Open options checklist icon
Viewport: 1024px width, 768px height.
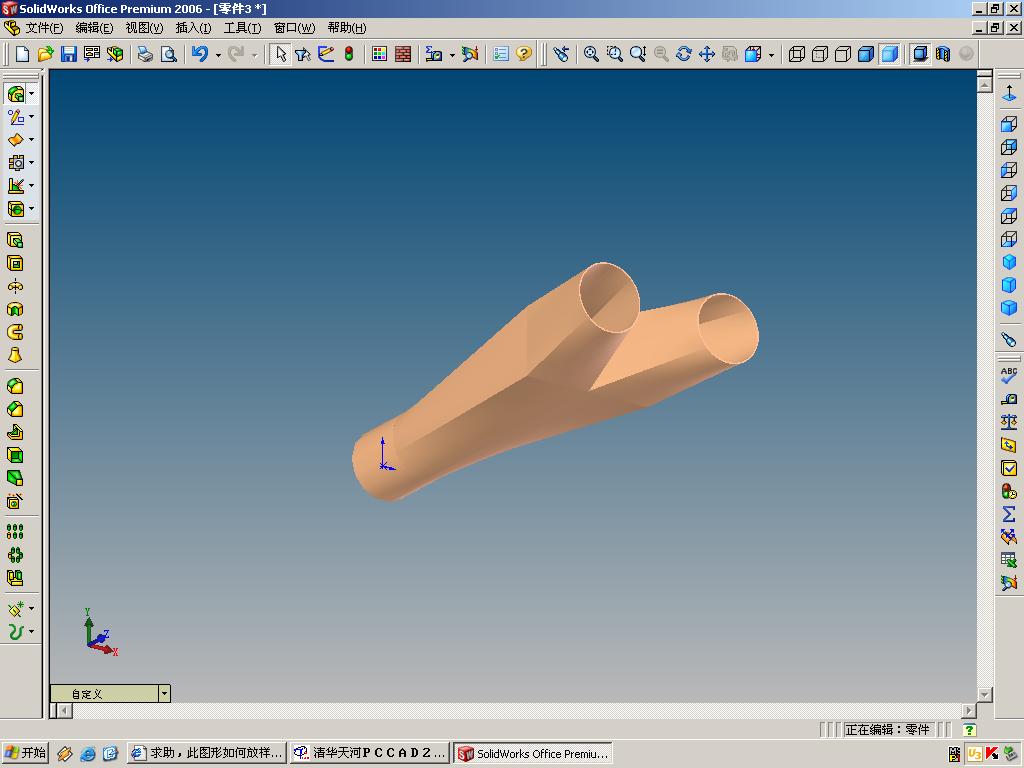pyautogui.click(x=501, y=54)
